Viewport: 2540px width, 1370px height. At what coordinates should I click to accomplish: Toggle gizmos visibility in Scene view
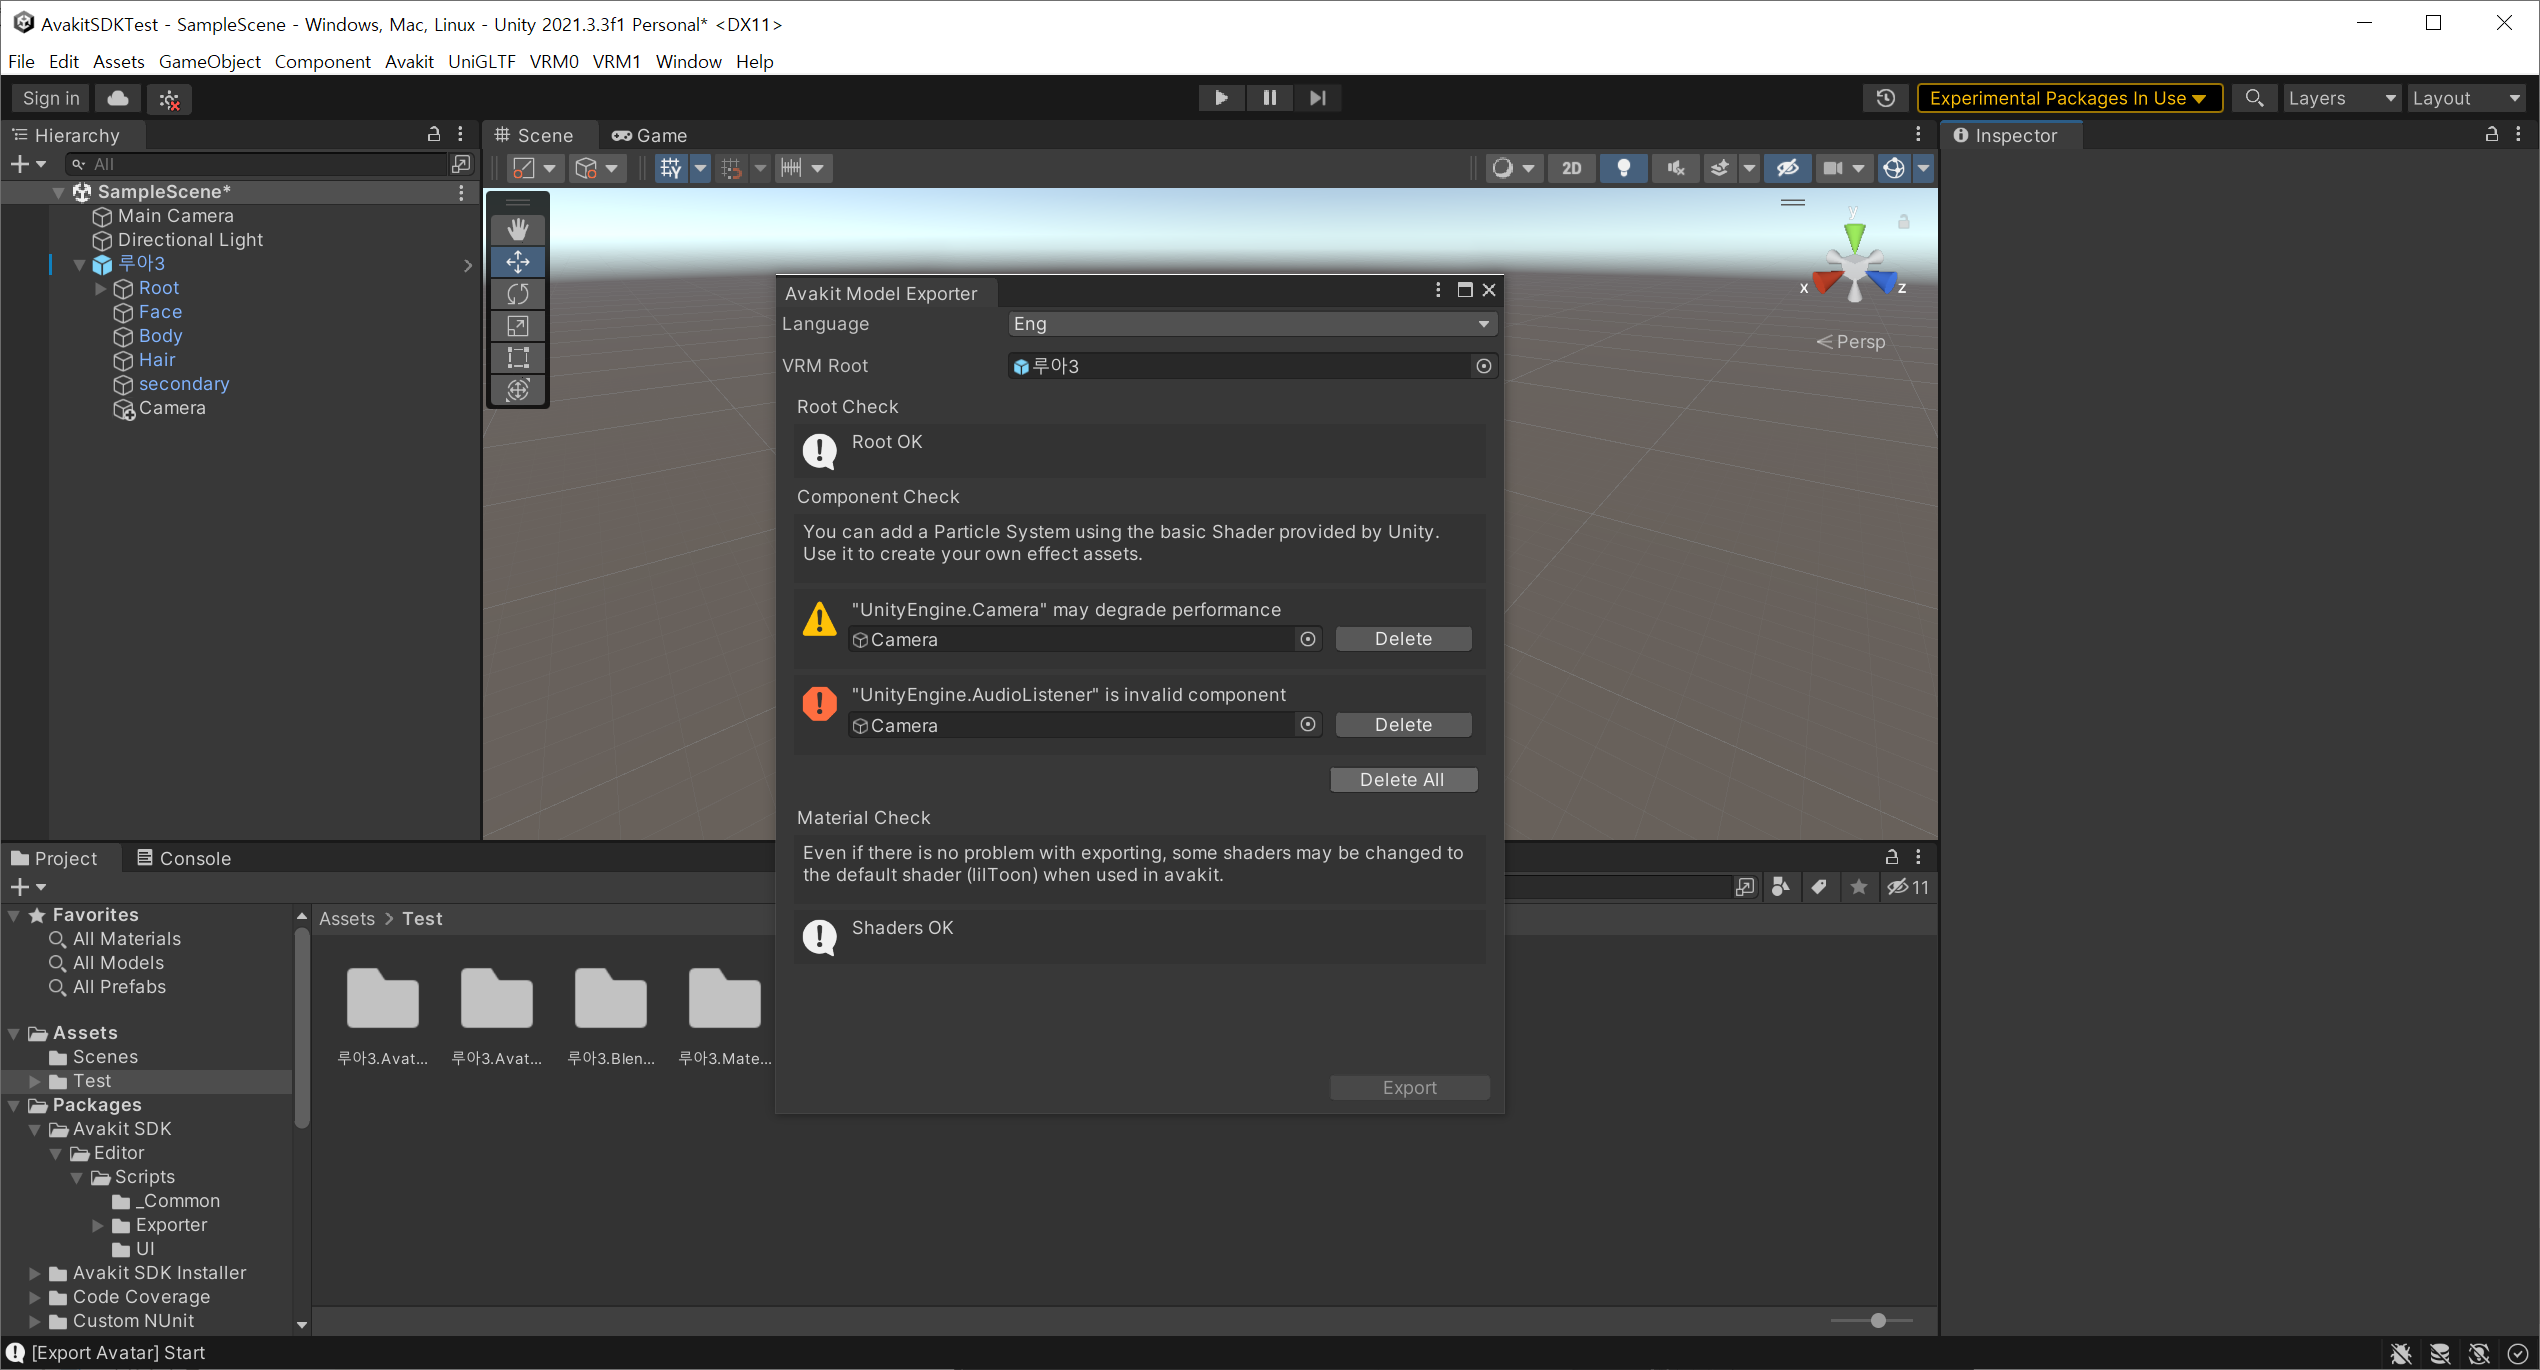coord(1893,168)
